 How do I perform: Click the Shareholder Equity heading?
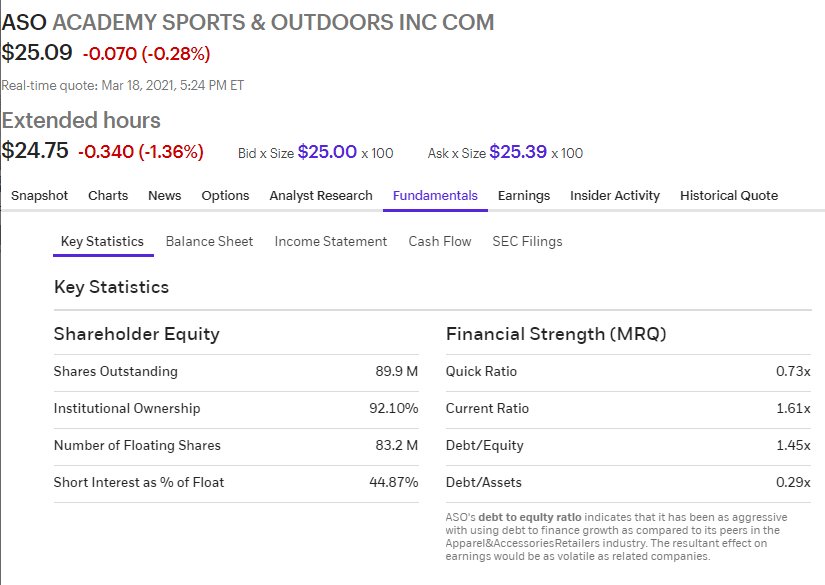coord(137,334)
